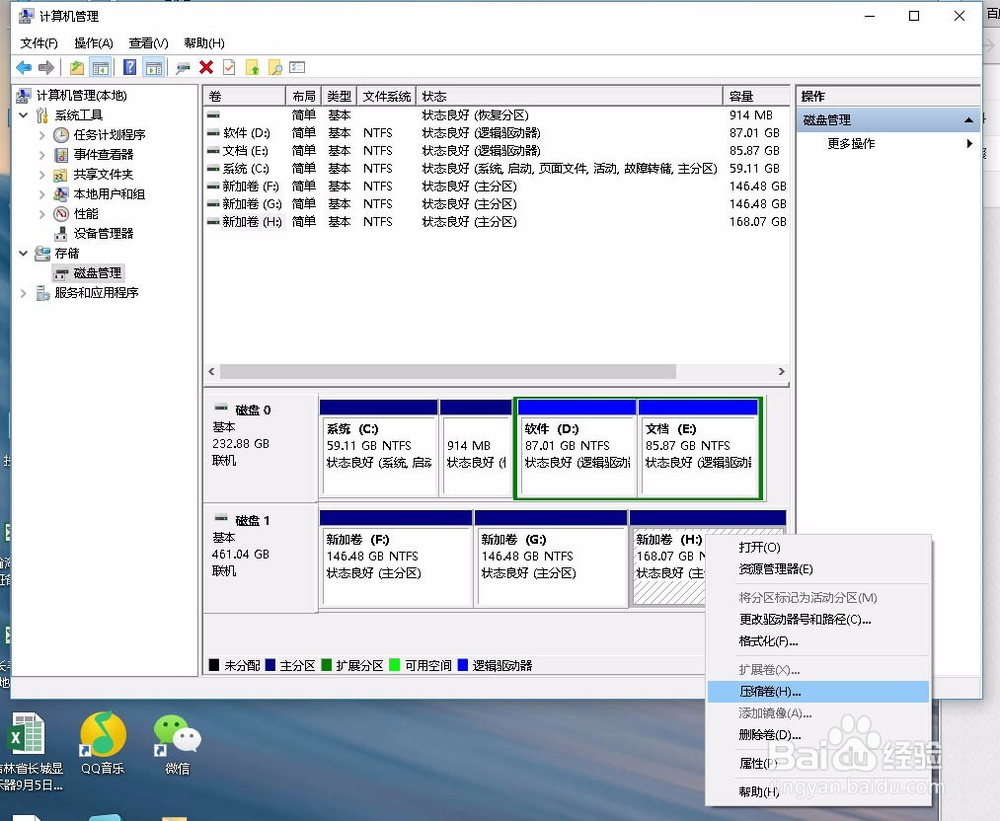Click the Forward navigation arrow
Image resolution: width=1000 pixels, height=821 pixels.
tap(46, 67)
